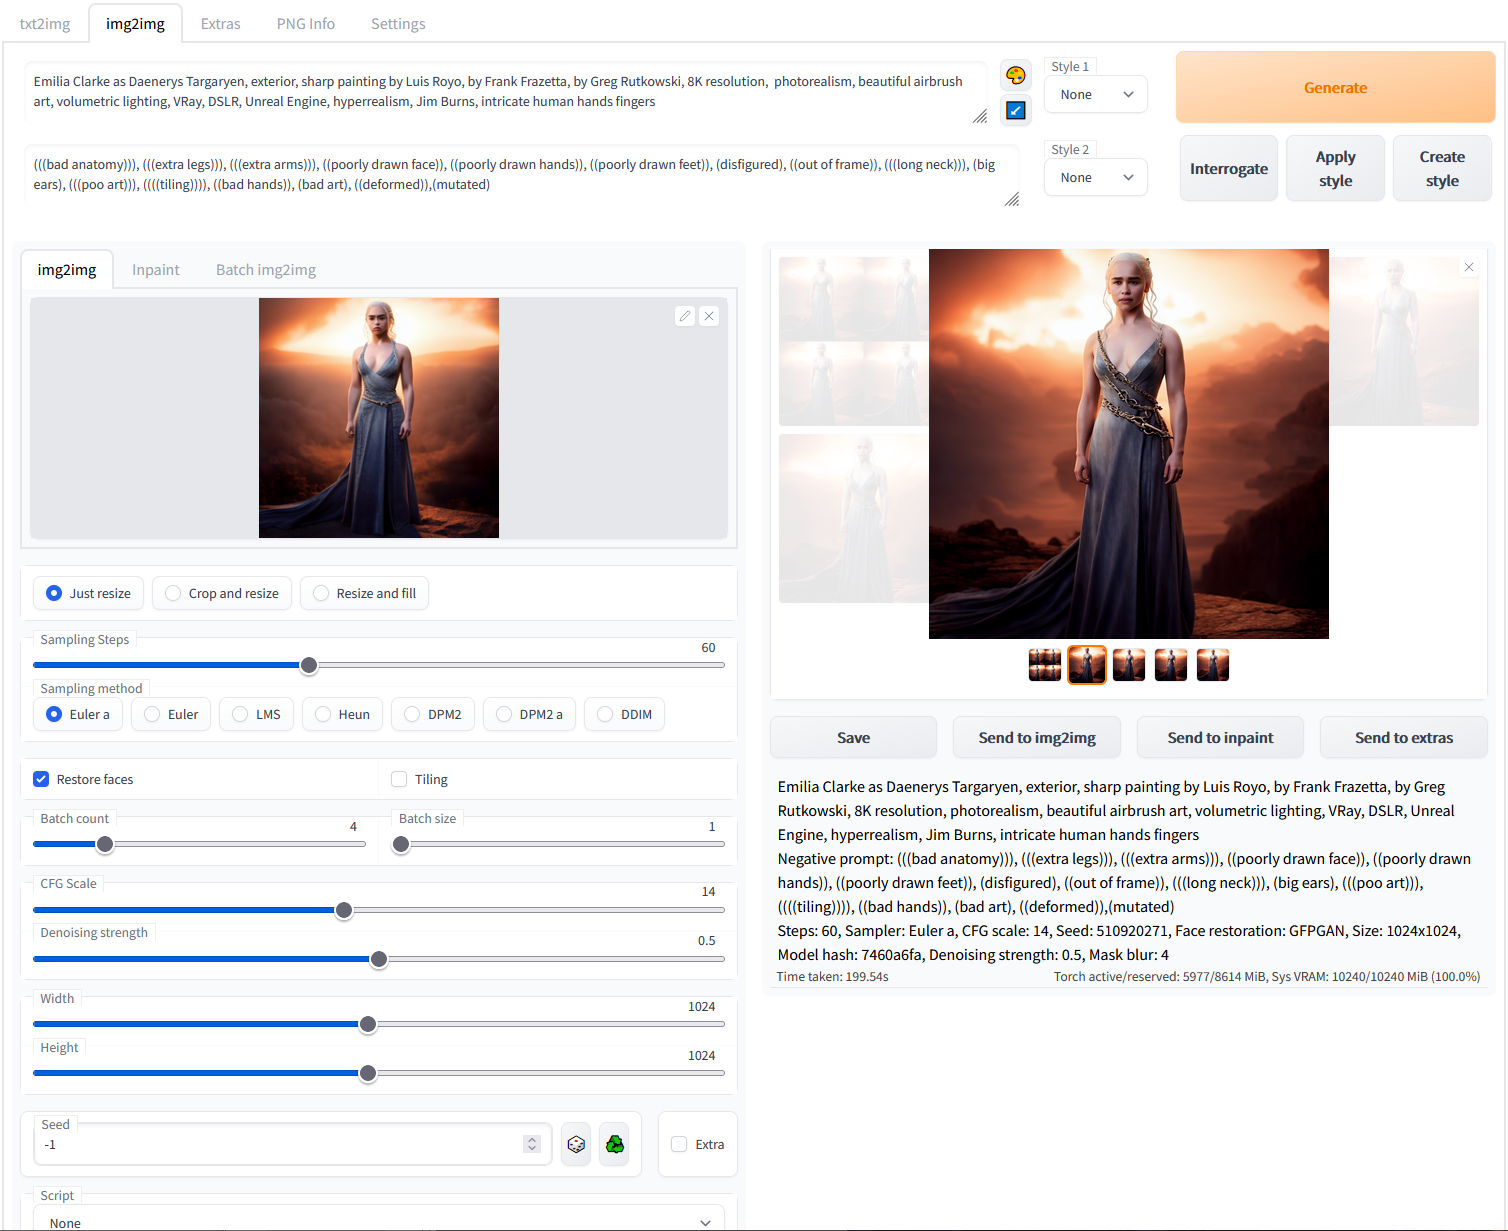Expand the Script dropdown

[x=379, y=1222]
